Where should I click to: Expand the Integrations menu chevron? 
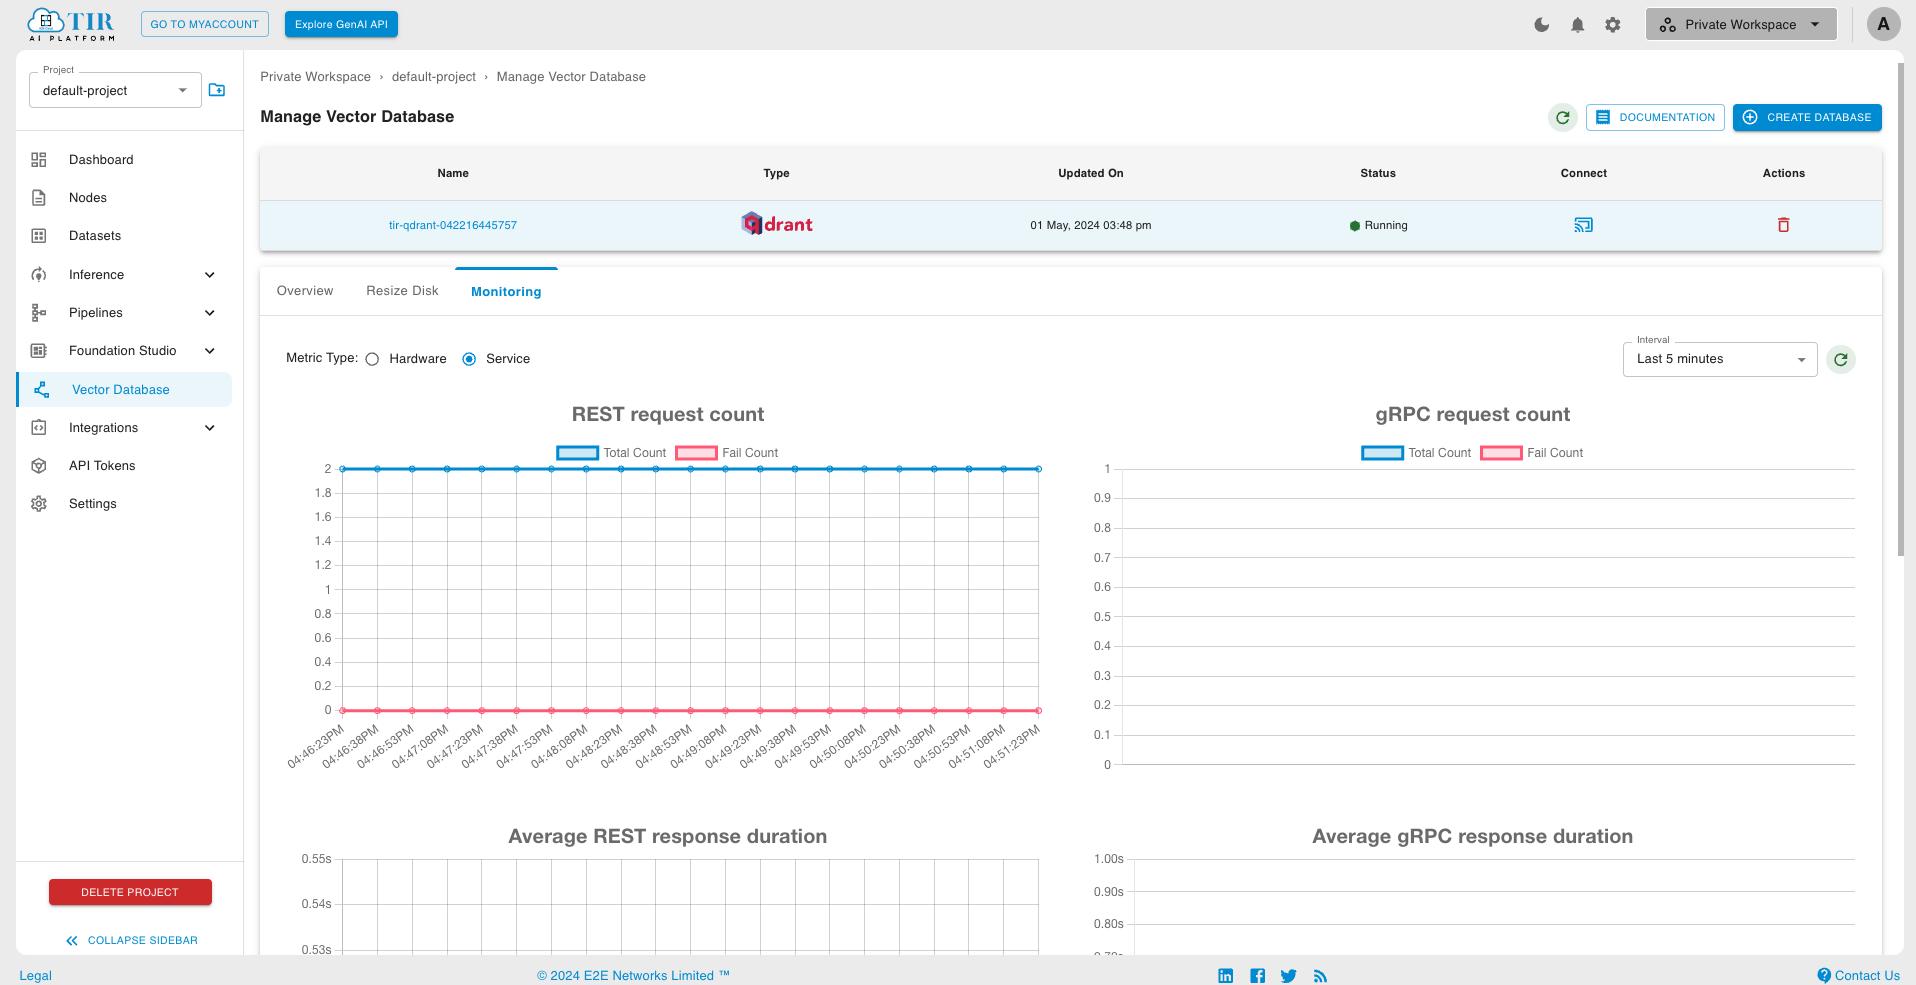coord(210,428)
